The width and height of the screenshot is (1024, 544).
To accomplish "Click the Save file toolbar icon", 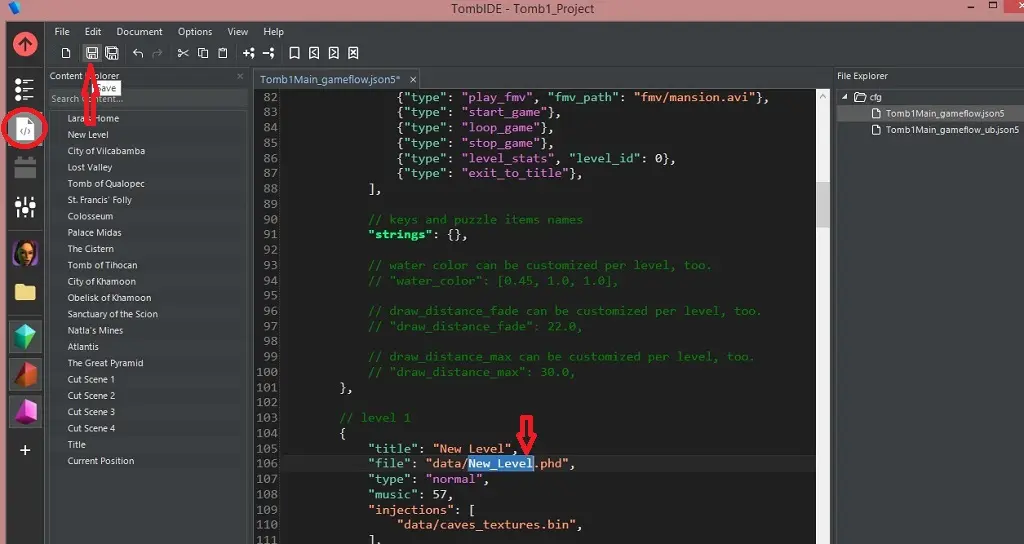I will tap(92, 53).
